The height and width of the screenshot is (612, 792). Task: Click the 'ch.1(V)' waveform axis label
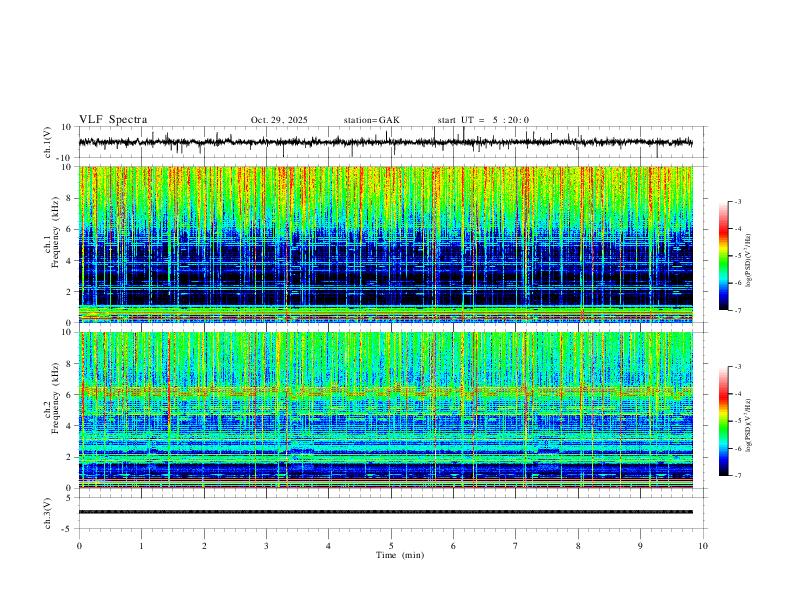[48, 142]
